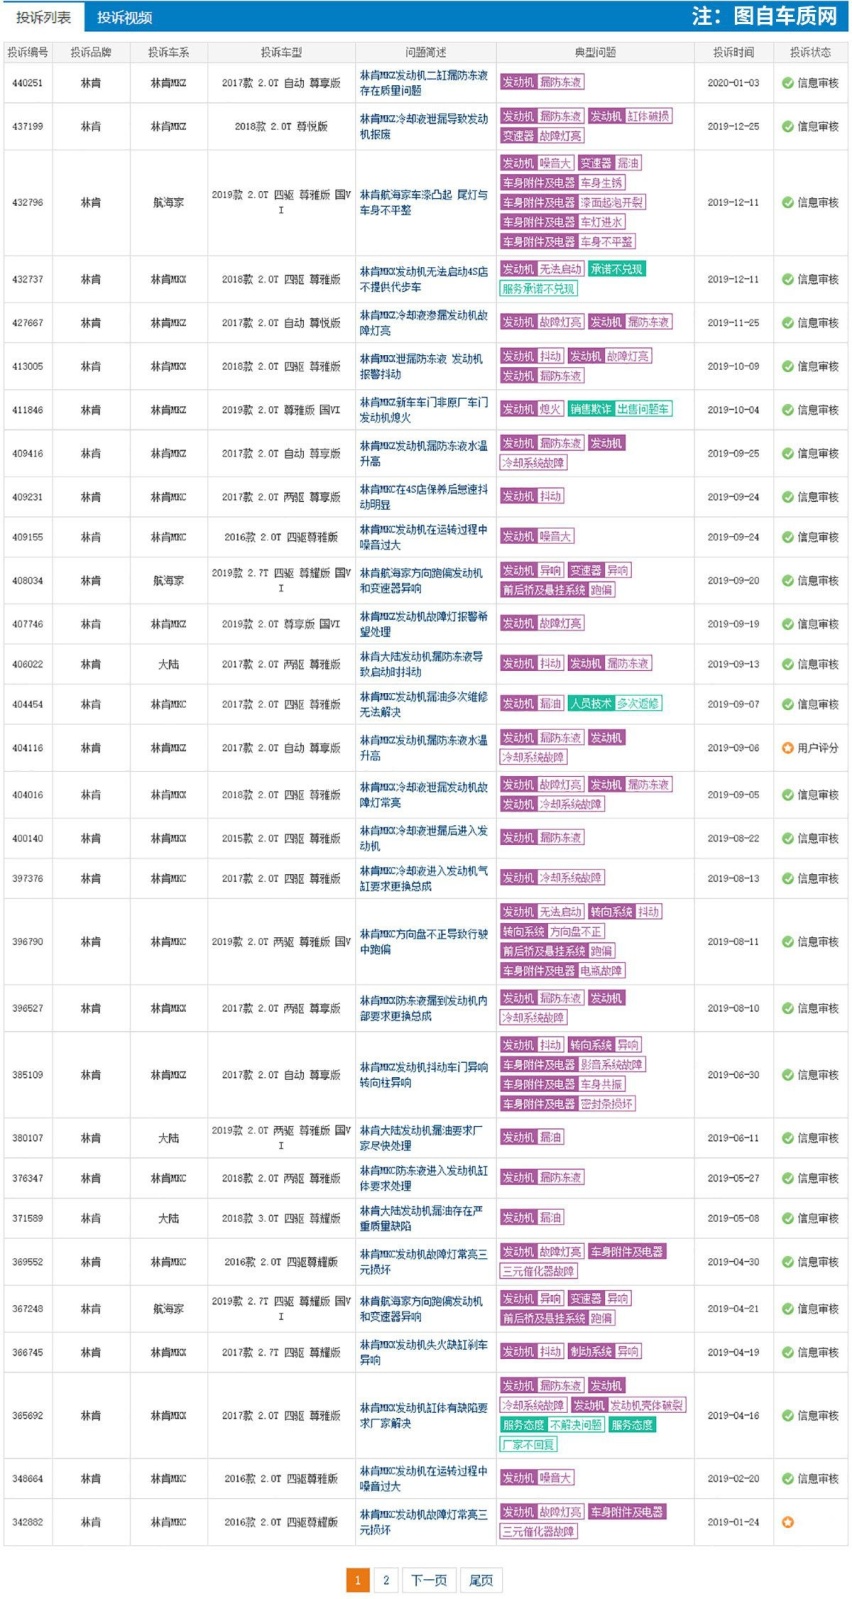Open complaint number 371589
The height and width of the screenshot is (1599, 852).
tap(27, 1219)
